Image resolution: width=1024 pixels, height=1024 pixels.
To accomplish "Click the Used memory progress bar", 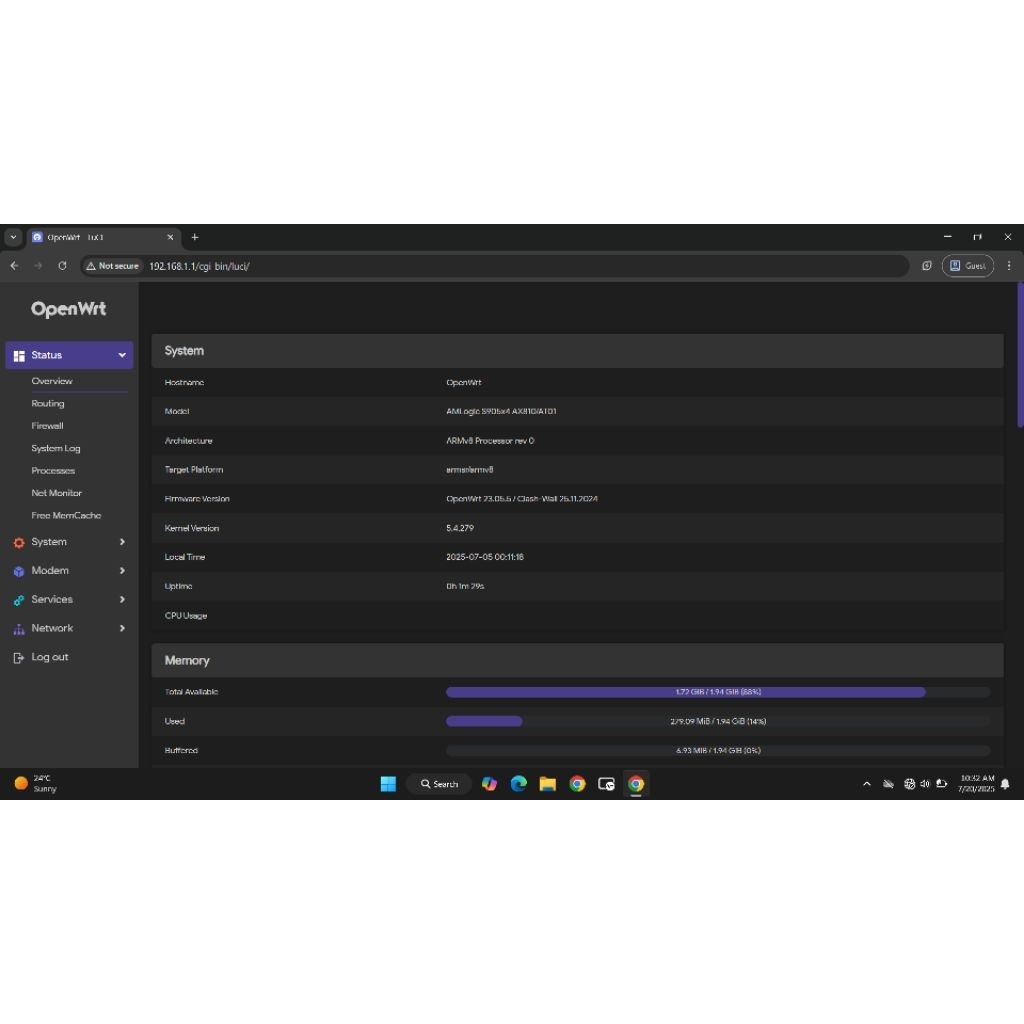I will tap(718, 722).
